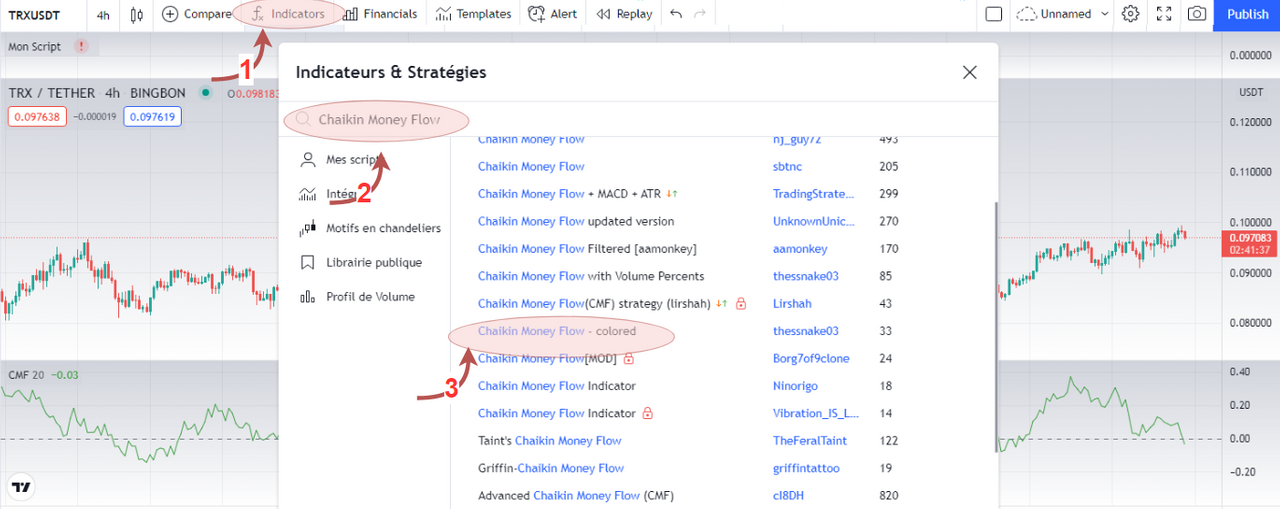The image size is (1280, 509).
Task: Add Griffin-Chaikin Money Flow
Action: click(551, 468)
